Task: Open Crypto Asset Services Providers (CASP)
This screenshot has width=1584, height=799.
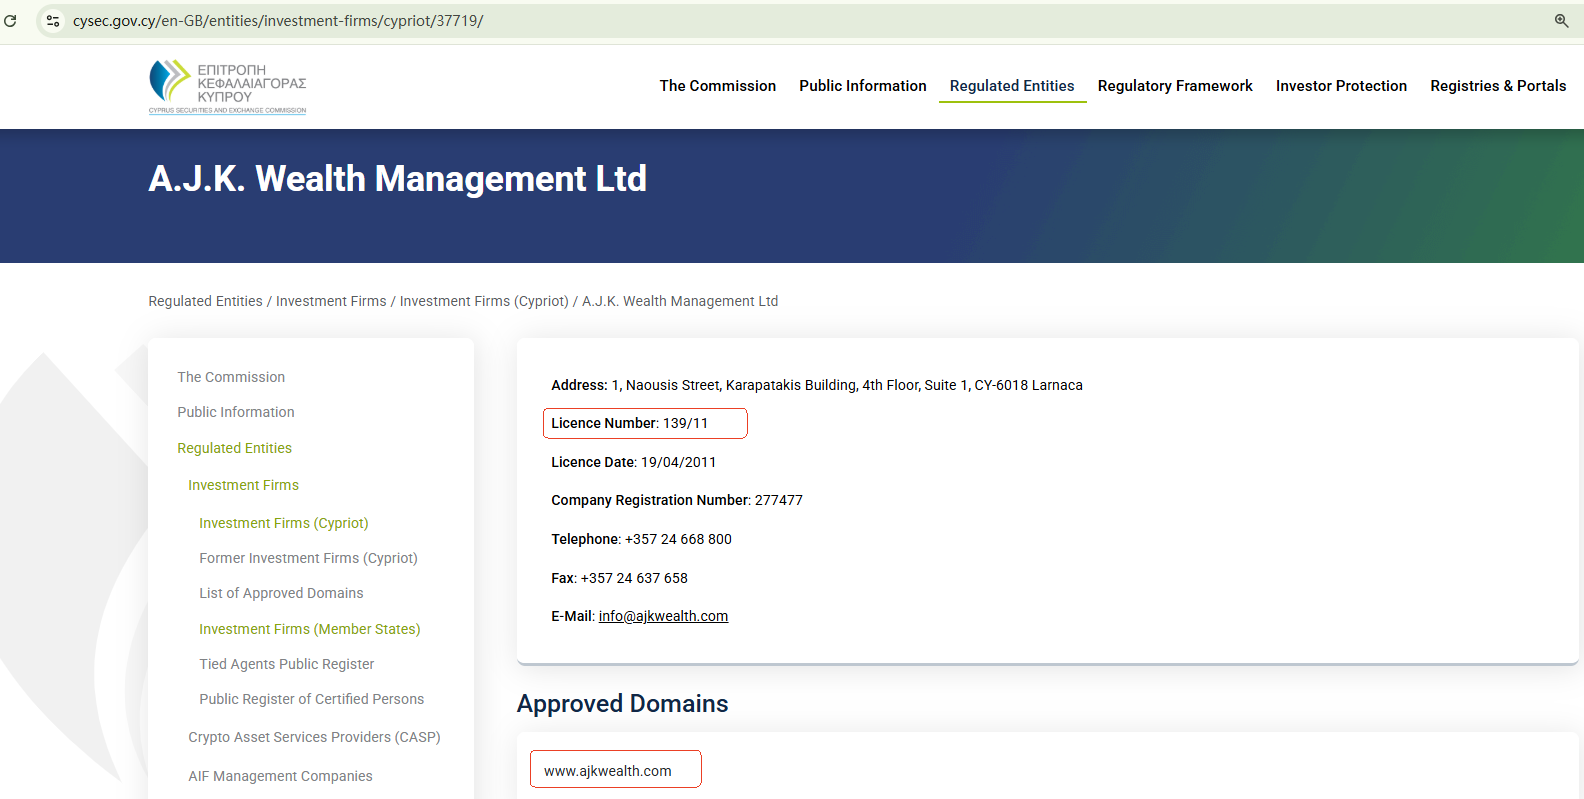Action: pyautogui.click(x=314, y=737)
